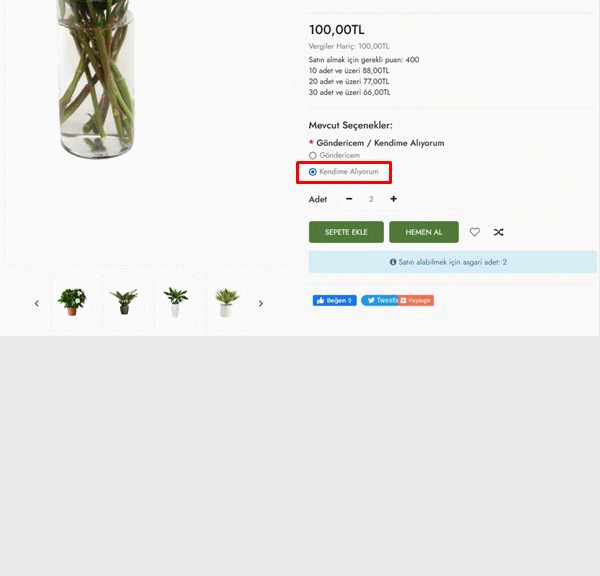The image size is (600, 576).
Task: Show previous thumbnails with left chevron
Action: [37, 304]
